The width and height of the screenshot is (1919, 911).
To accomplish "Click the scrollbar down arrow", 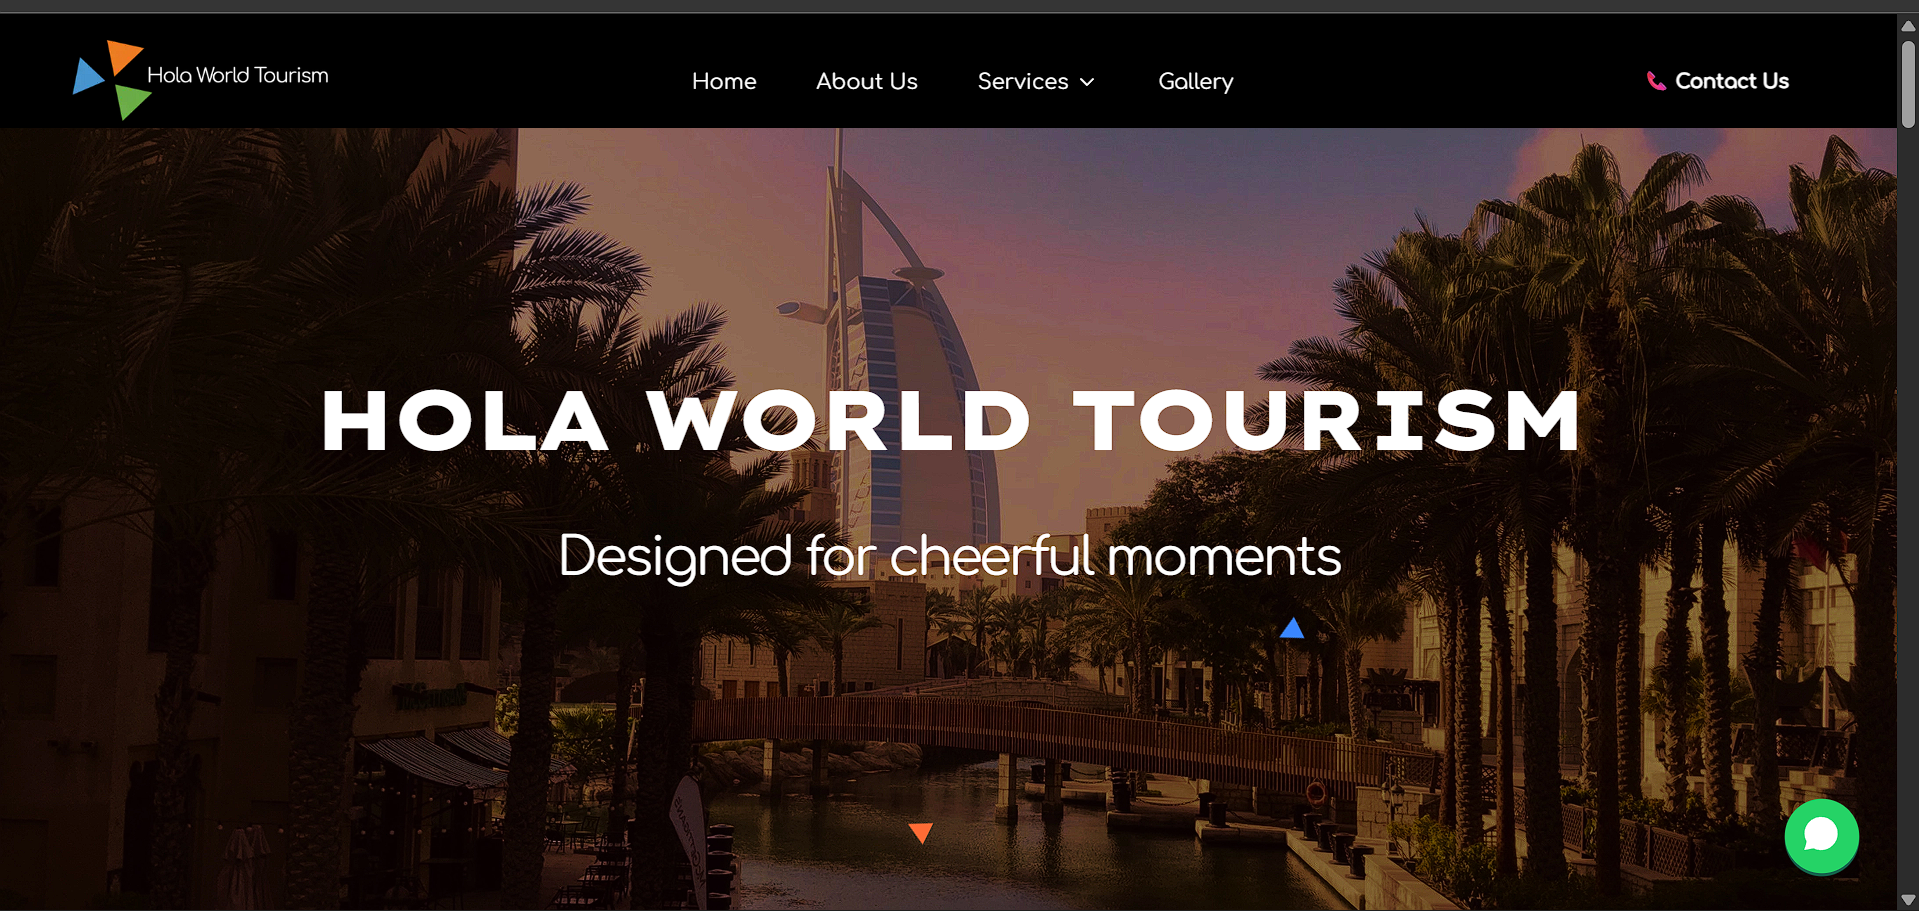I will pos(1908,900).
